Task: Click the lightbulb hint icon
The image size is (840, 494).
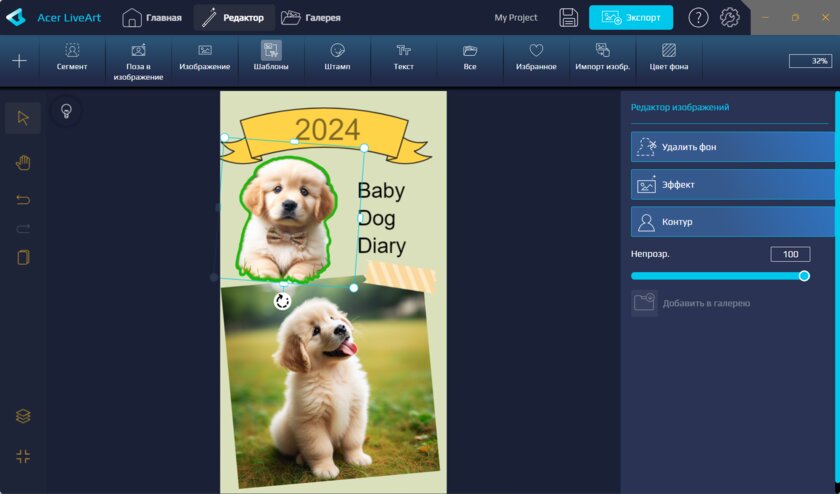Action: point(66,111)
